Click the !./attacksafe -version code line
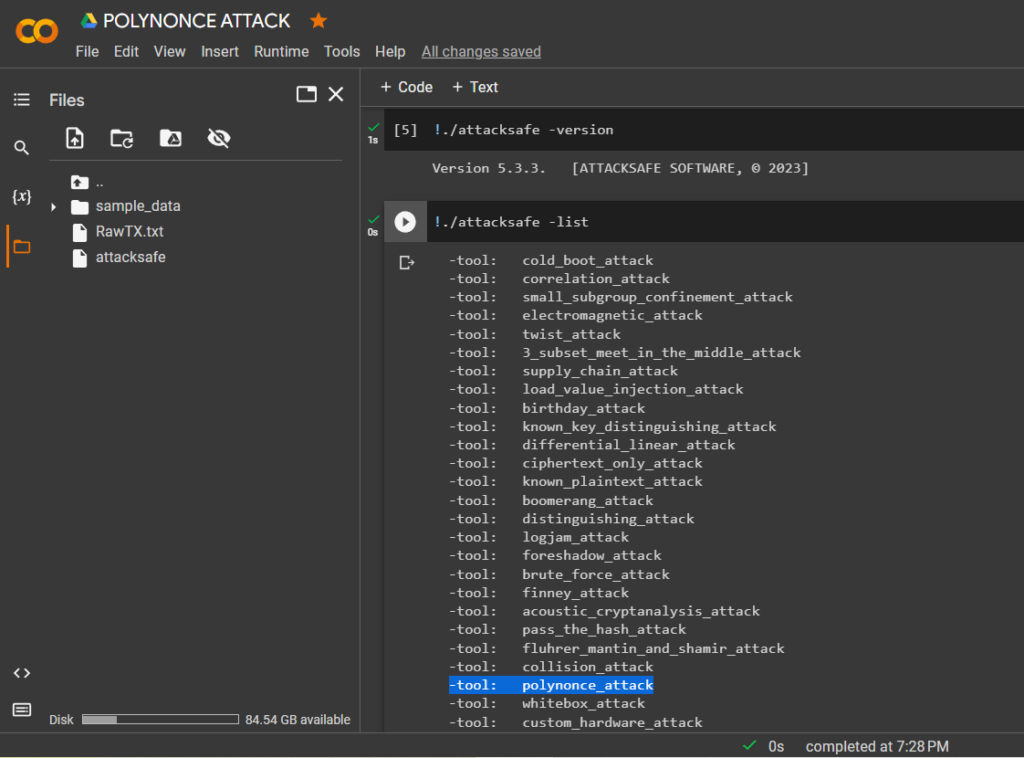The width and height of the screenshot is (1024, 758). click(524, 130)
